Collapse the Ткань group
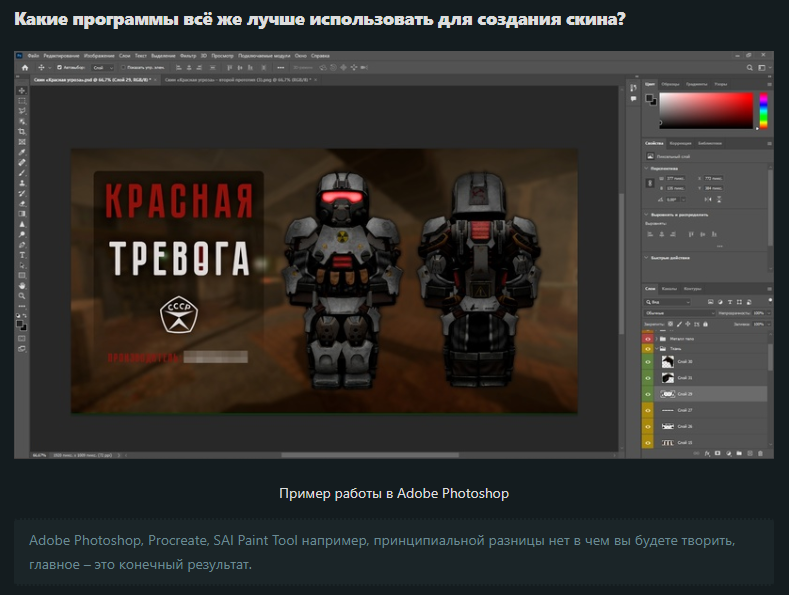The image size is (789, 595). click(x=657, y=348)
